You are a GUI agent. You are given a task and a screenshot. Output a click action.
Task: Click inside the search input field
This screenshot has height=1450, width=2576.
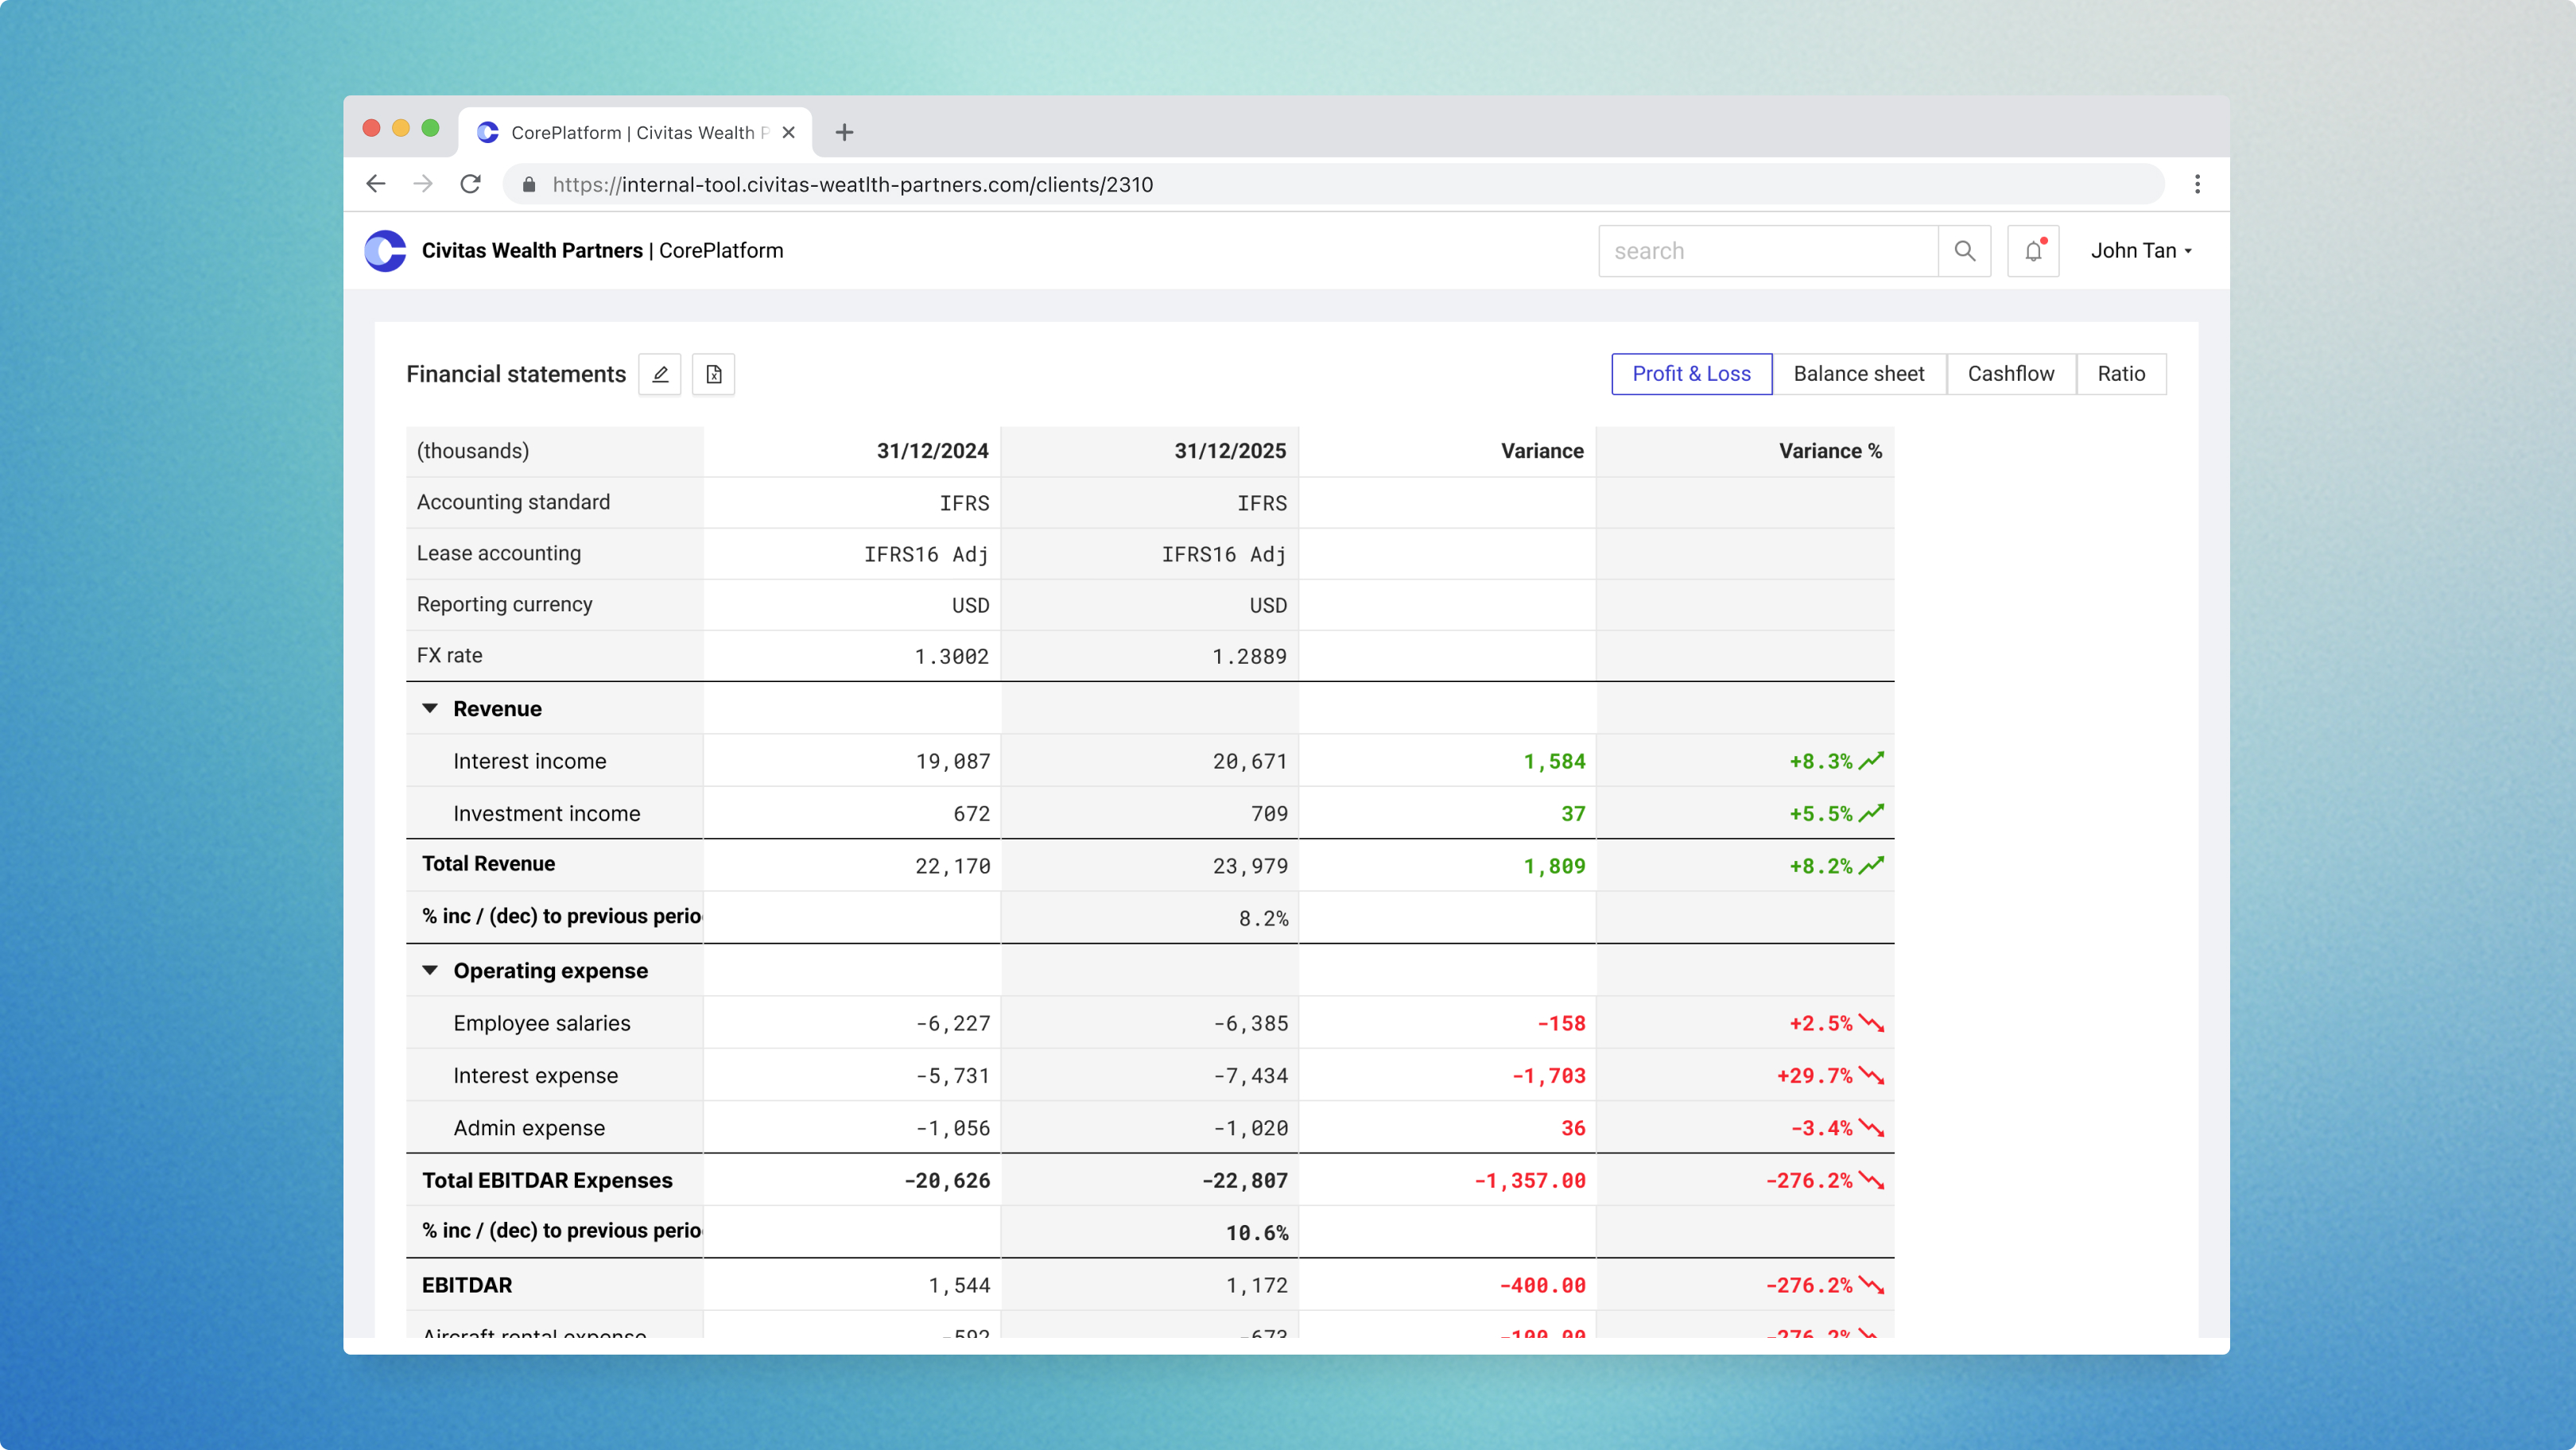click(1770, 251)
